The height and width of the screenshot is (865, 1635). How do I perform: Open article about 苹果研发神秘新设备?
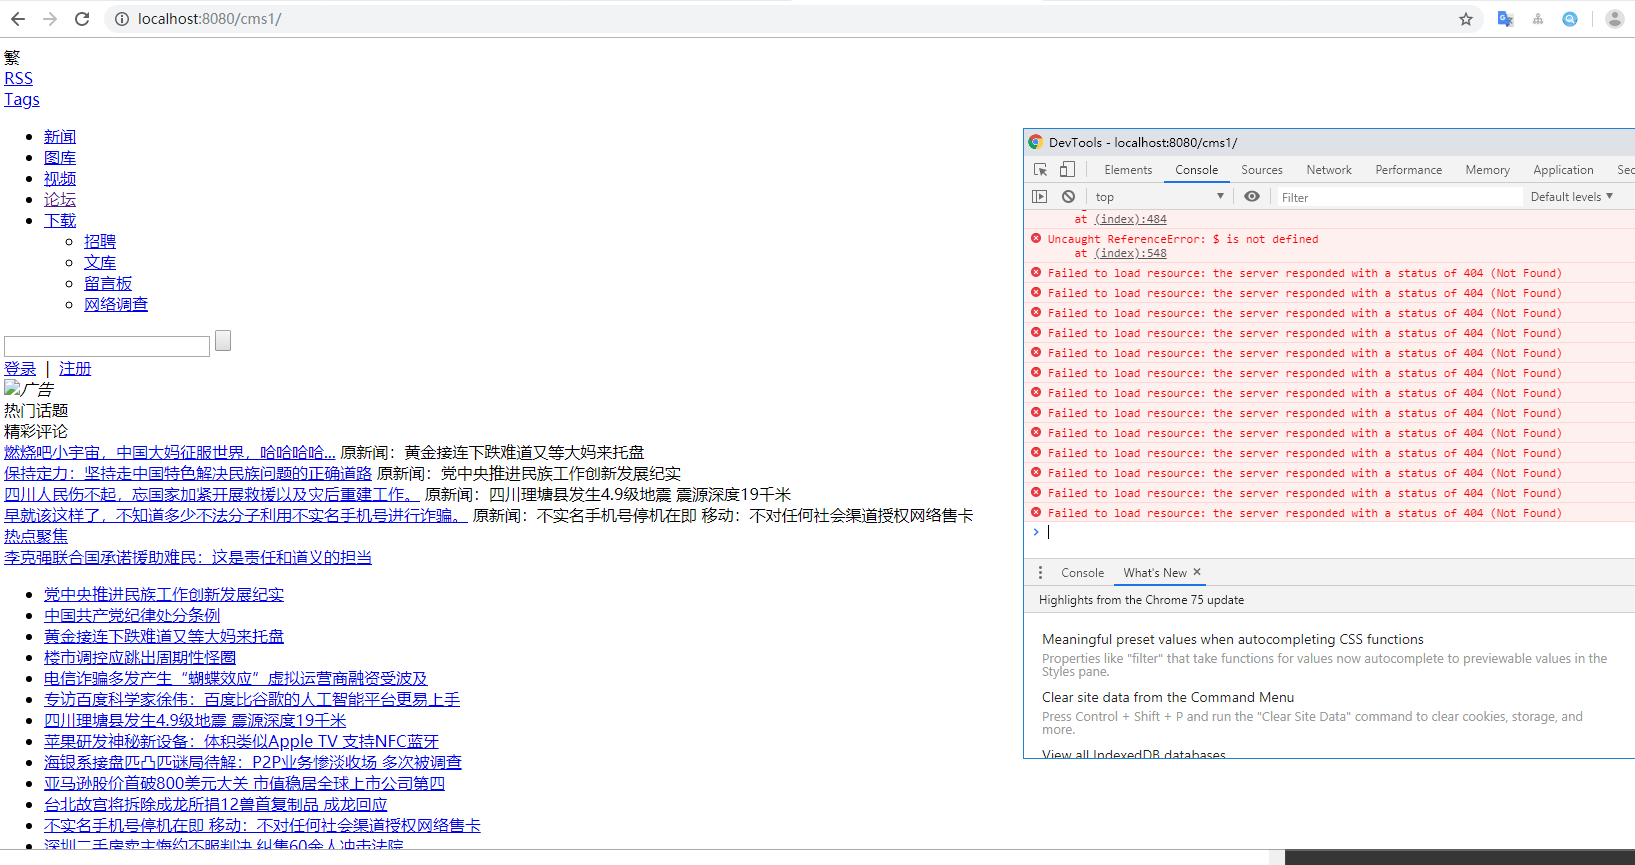pos(241,741)
